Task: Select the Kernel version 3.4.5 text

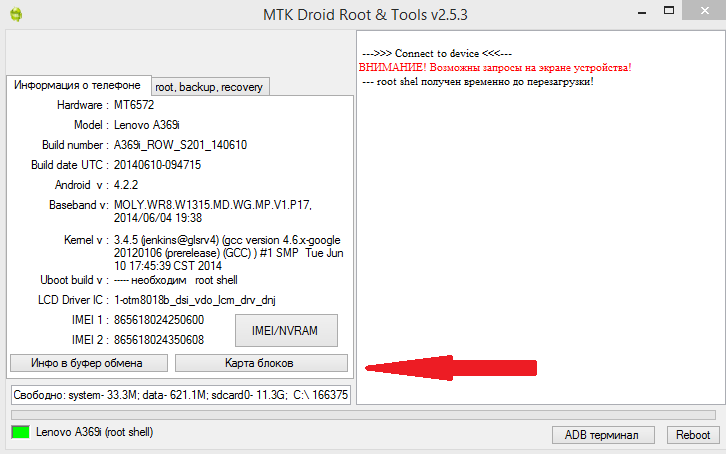Action: click(229, 253)
